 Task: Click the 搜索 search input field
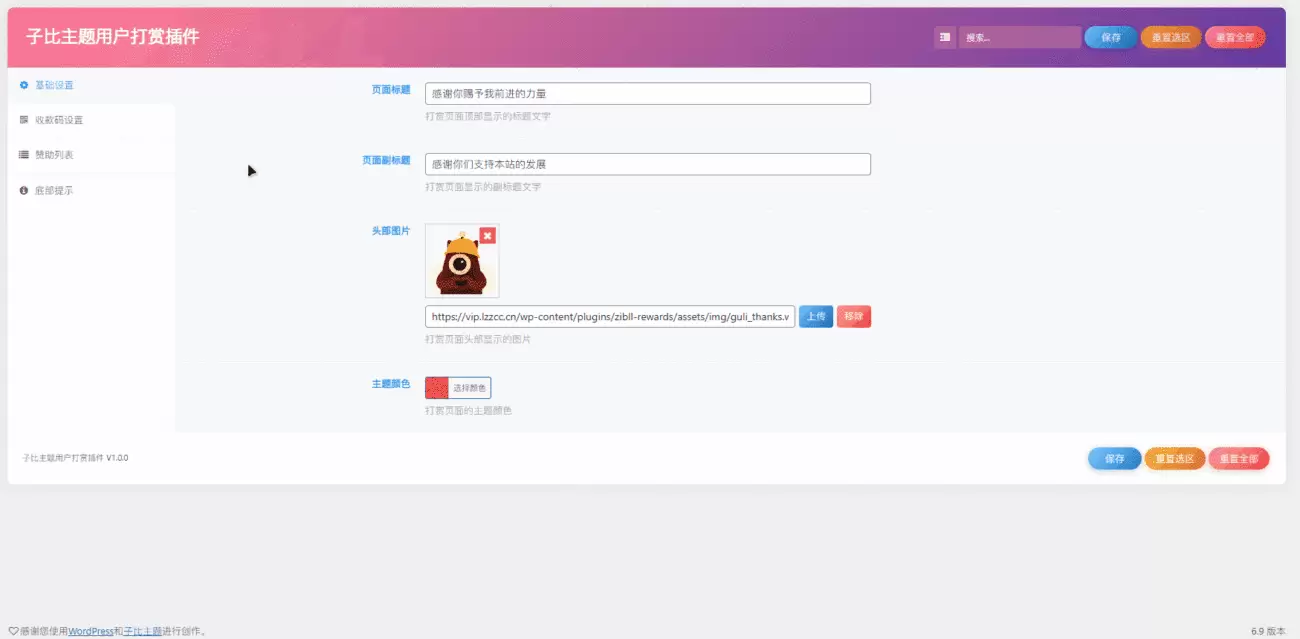click(x=1020, y=37)
